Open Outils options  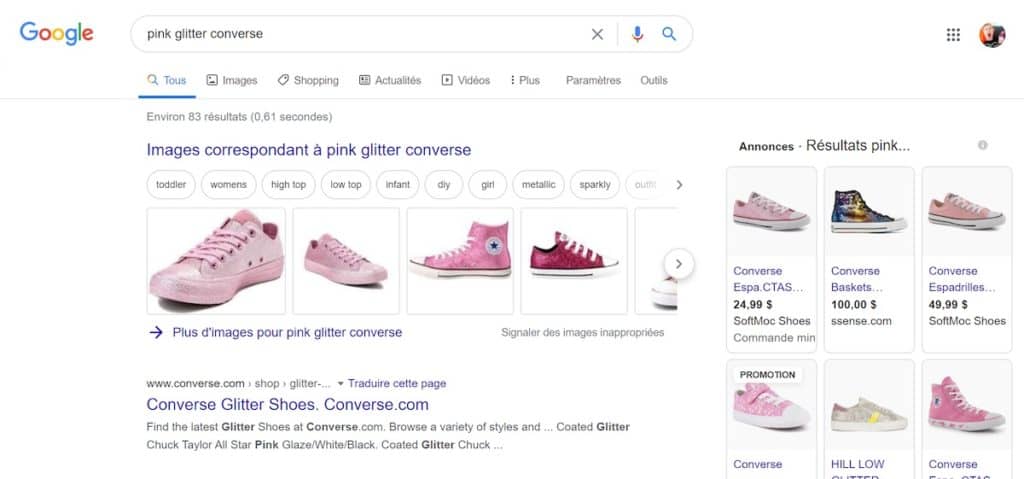(654, 80)
